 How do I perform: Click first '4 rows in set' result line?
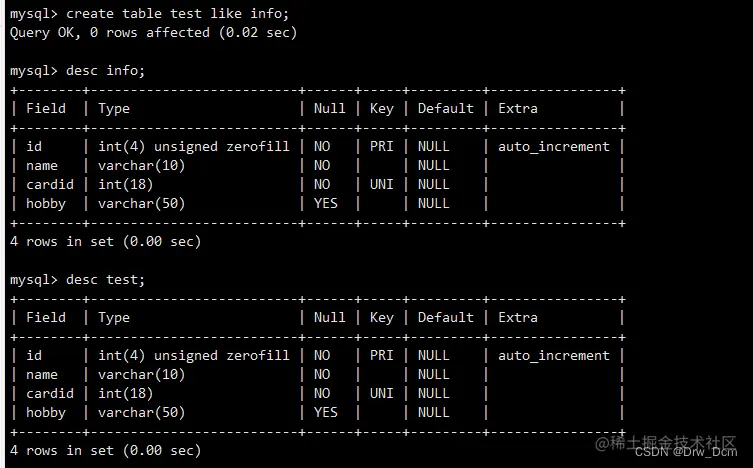105,241
